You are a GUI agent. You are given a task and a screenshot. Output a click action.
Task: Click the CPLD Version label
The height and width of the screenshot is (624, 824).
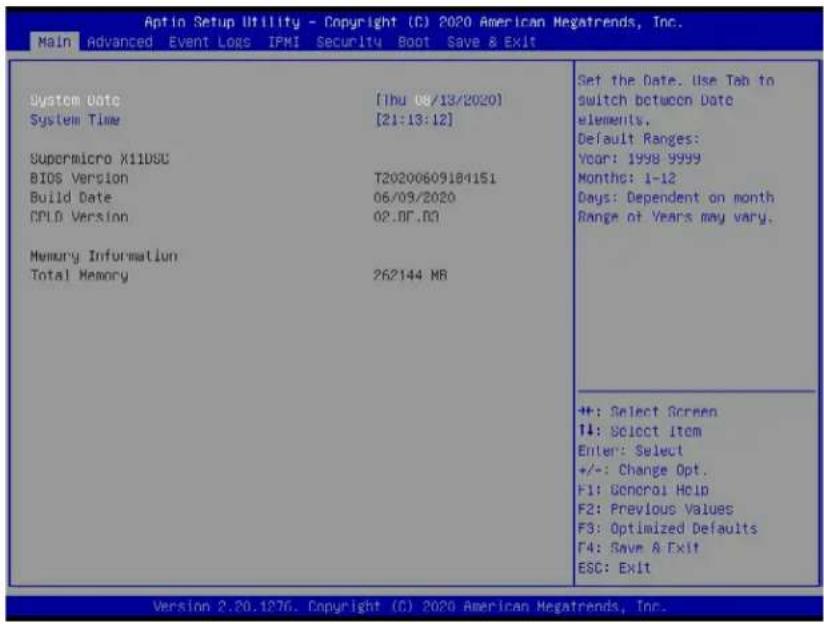(x=79, y=217)
